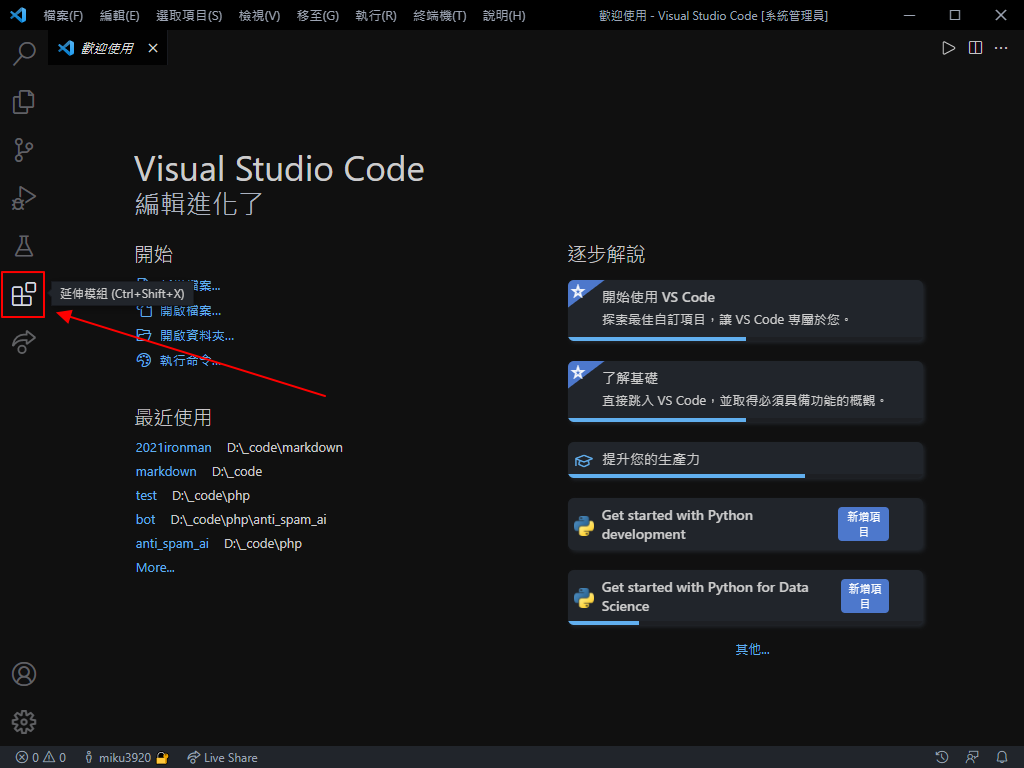
Task: Click miku3920 account in status bar
Action: click(x=126, y=758)
